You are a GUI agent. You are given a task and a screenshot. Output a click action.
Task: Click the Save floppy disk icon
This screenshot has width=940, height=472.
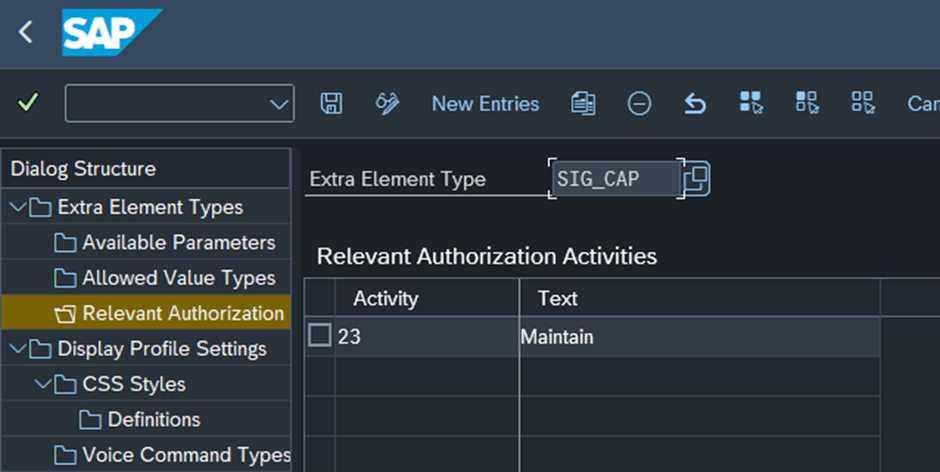pos(331,103)
